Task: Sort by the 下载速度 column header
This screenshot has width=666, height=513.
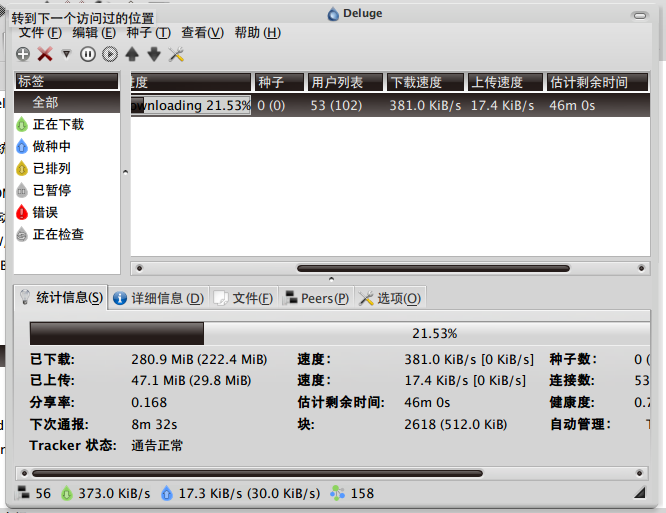Action: [425, 82]
